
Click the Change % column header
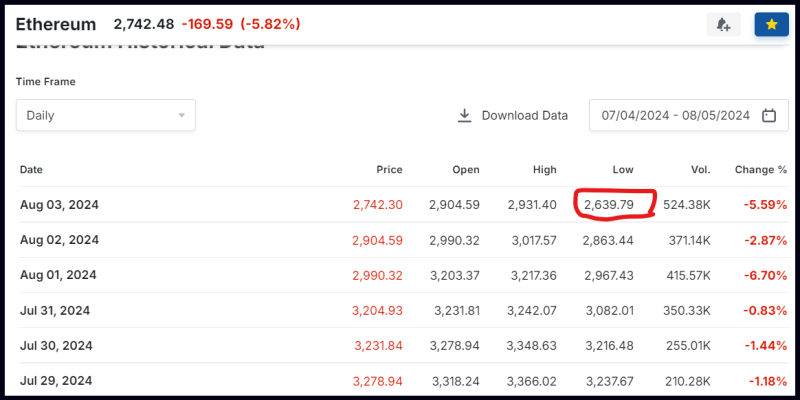(761, 170)
